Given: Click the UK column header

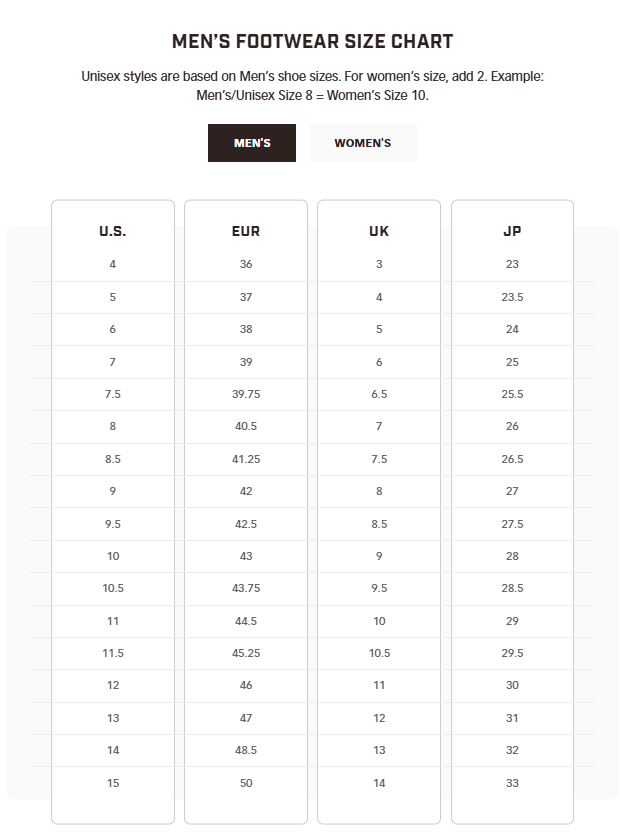Looking at the screenshot, I should [x=379, y=231].
